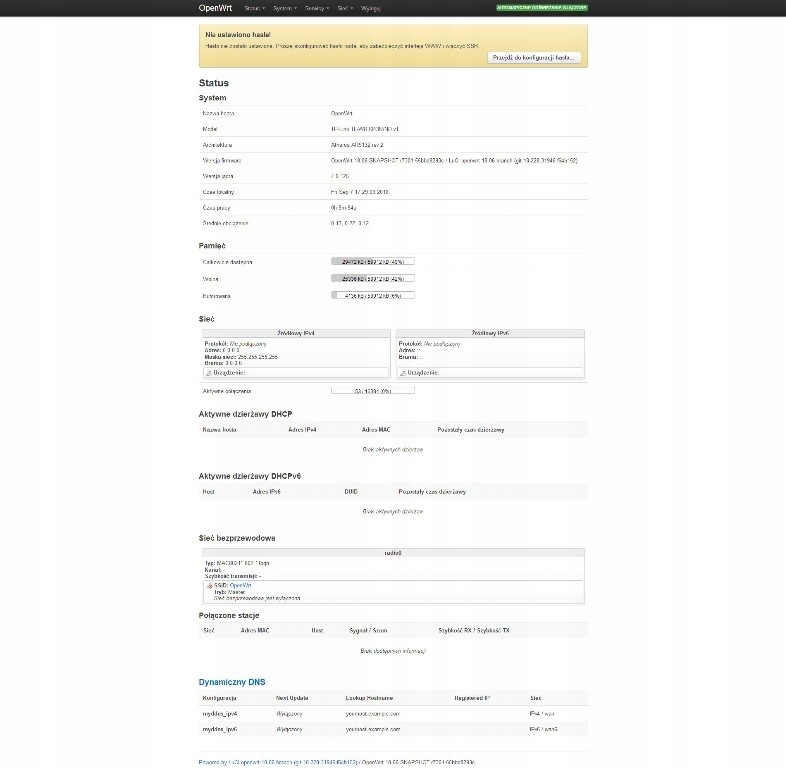Click Atheros architecture value text

(357, 145)
